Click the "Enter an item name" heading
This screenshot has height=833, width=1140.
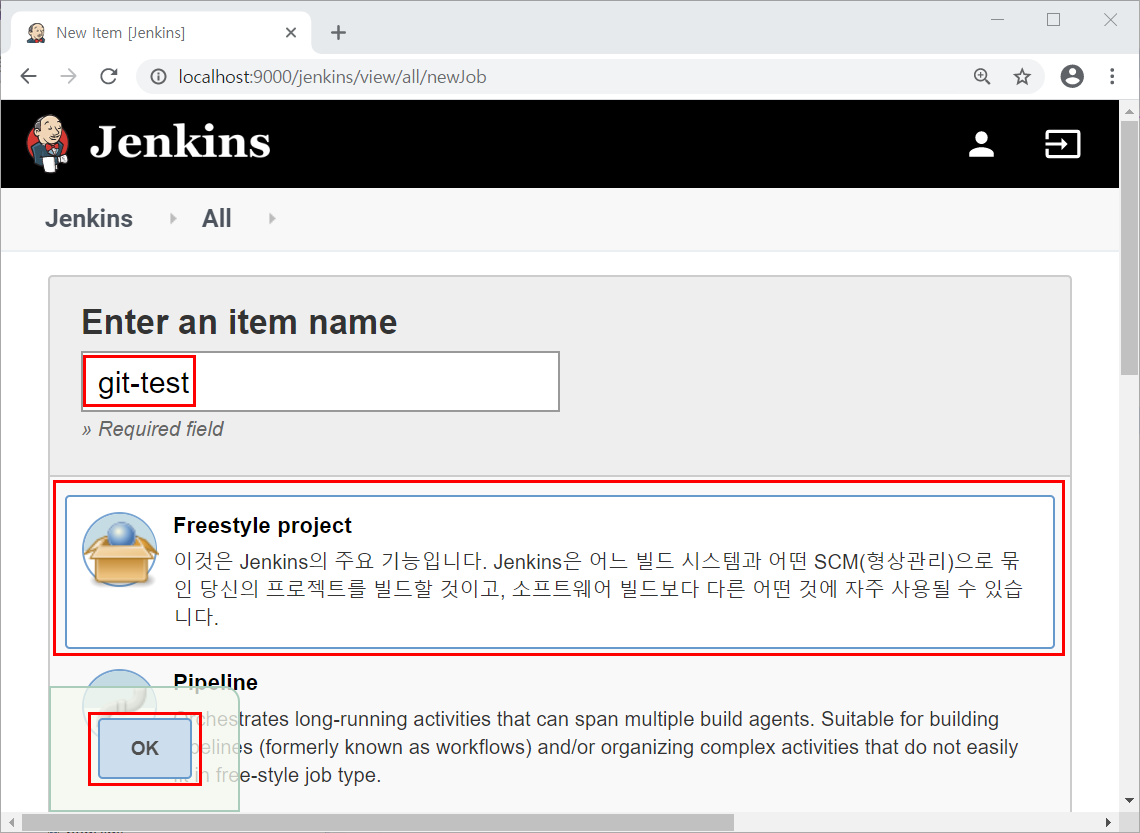coord(239,322)
